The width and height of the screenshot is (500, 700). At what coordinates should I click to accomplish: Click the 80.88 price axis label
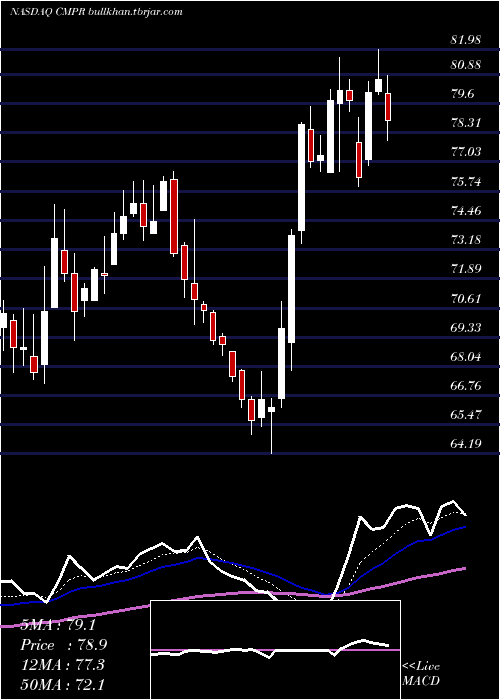(x=466, y=65)
